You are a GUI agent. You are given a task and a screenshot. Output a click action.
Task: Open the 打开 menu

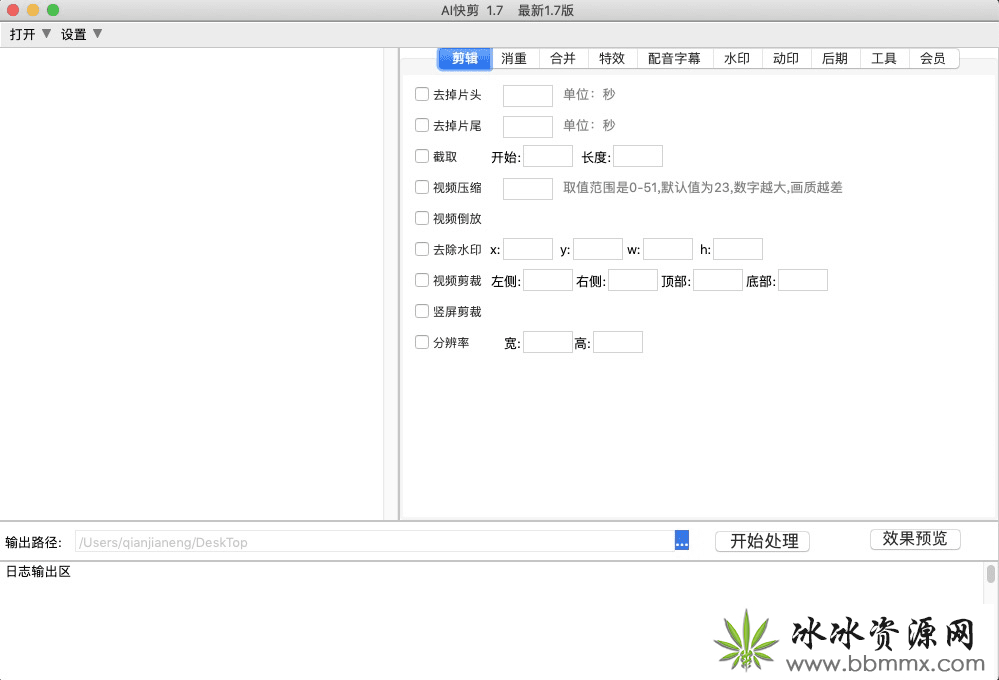coord(29,34)
